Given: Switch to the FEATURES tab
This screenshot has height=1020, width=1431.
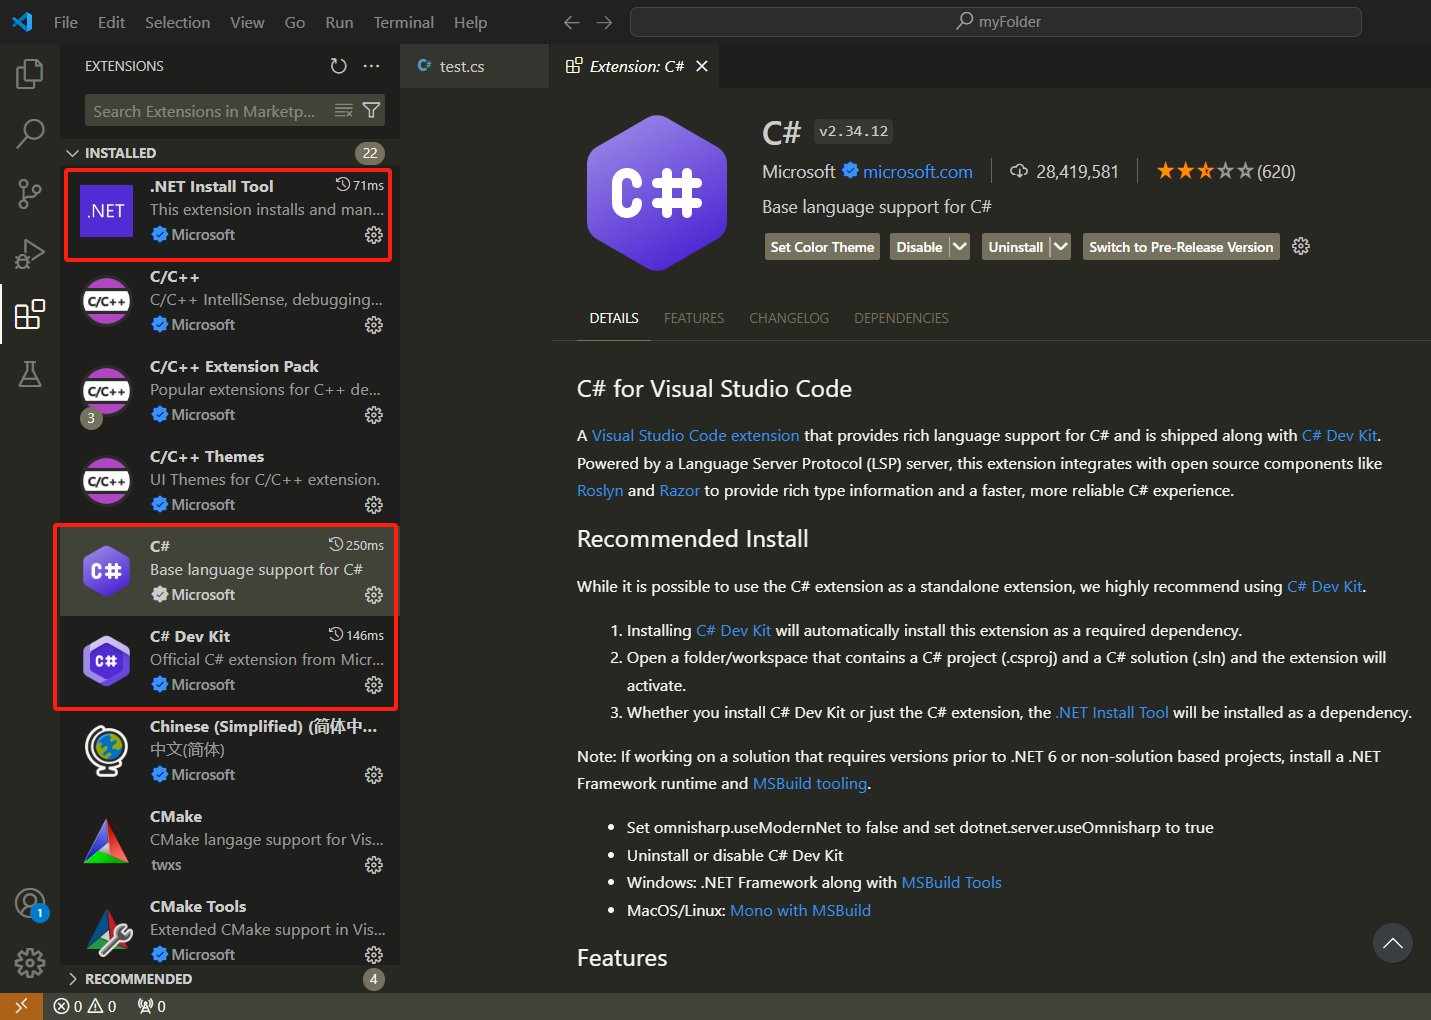Looking at the screenshot, I should pyautogui.click(x=694, y=318).
